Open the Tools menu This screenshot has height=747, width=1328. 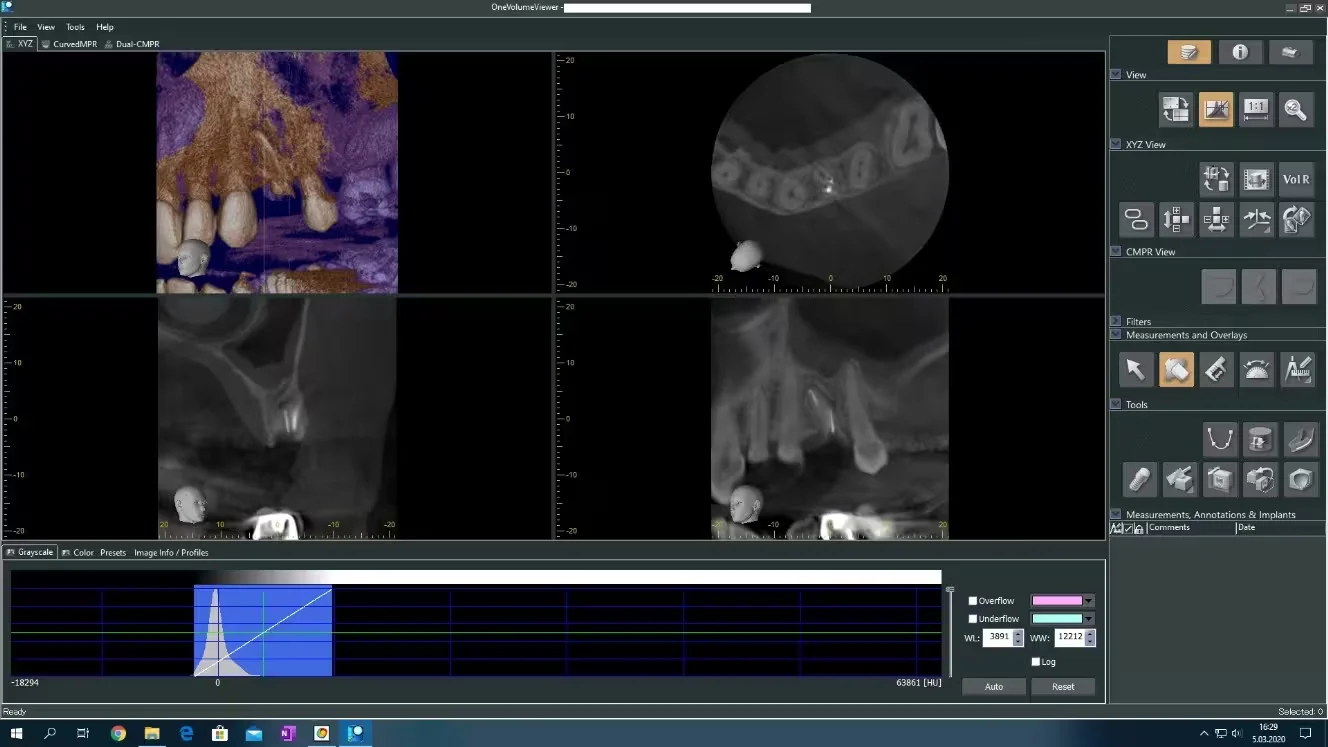[x=75, y=27]
